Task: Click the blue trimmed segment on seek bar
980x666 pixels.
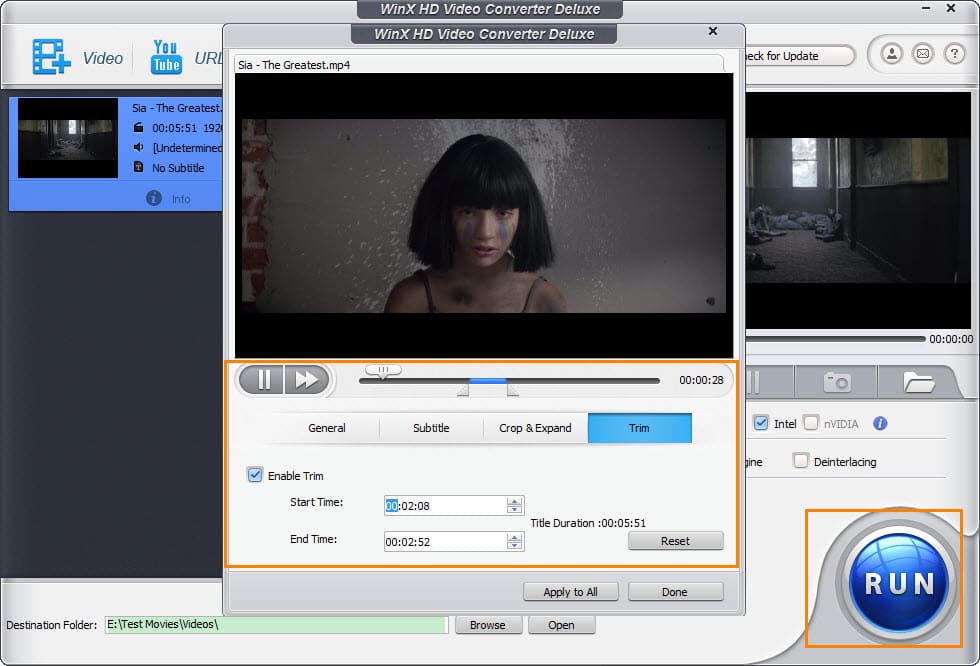Action: click(x=488, y=380)
